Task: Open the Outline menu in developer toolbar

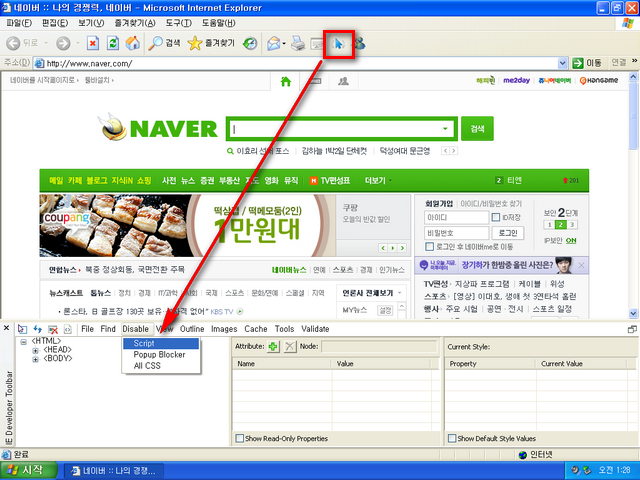Action: coord(192,329)
